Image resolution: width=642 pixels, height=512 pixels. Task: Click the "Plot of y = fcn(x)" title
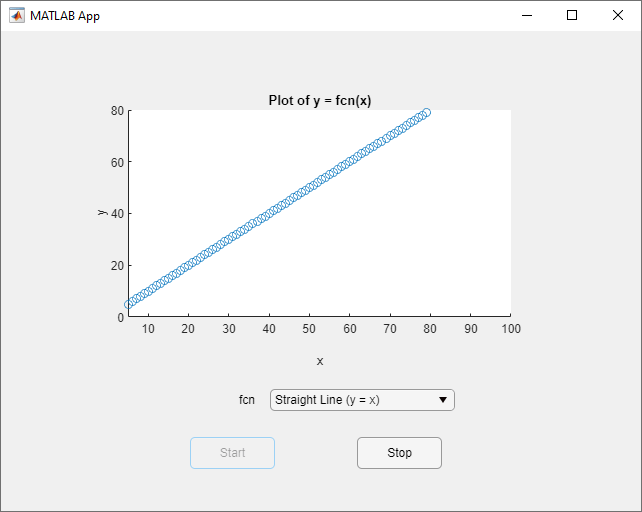pos(320,100)
